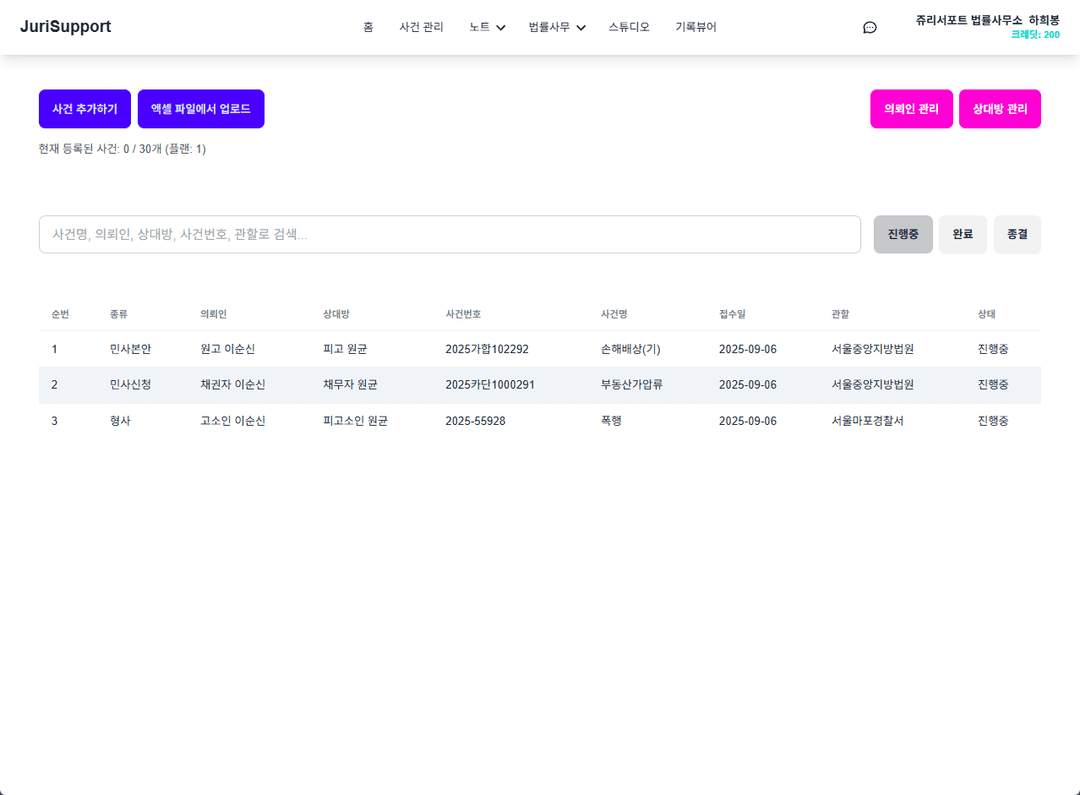Toggle the 완료 status filter
This screenshot has height=795, width=1080.
[962, 235]
